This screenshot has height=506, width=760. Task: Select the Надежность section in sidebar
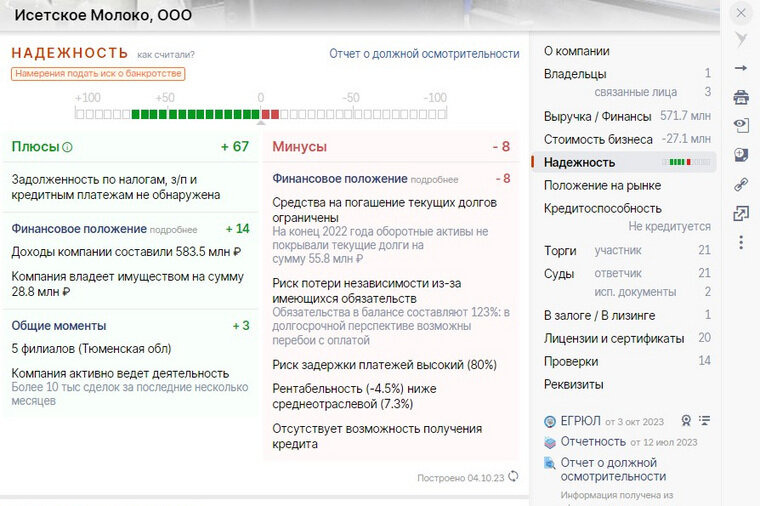pos(624,162)
